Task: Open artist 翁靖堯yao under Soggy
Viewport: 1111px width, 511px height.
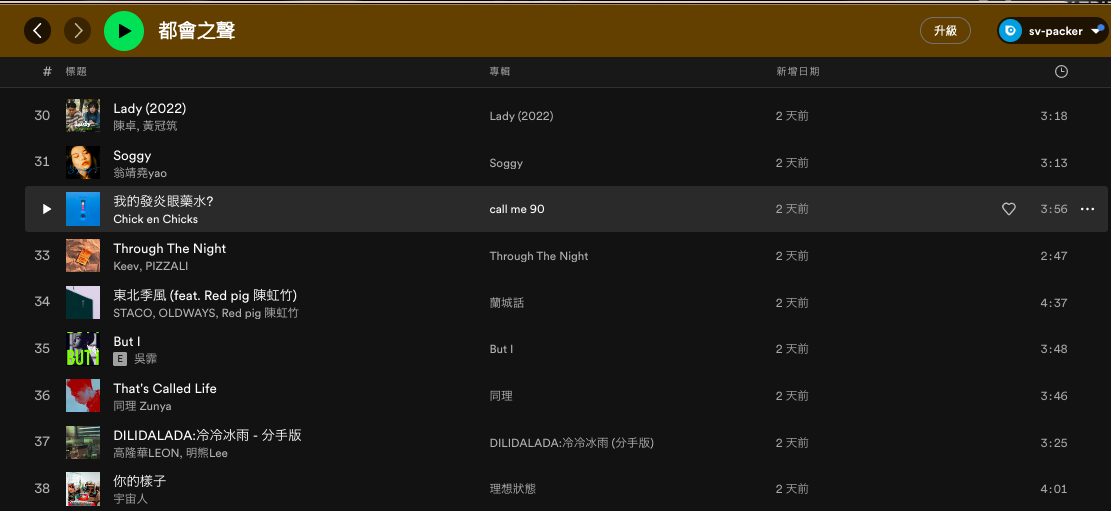Action: (x=140, y=173)
